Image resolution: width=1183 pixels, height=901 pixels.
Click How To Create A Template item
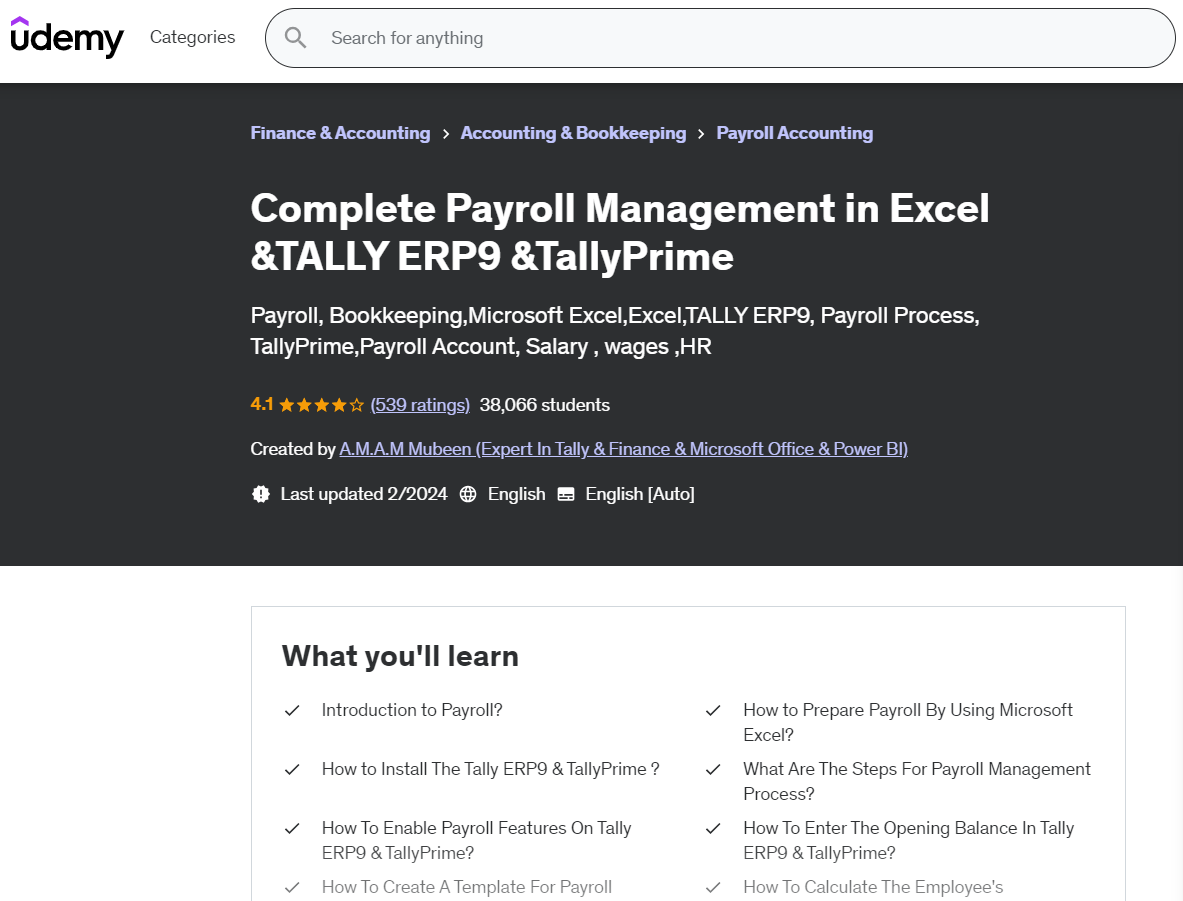pyautogui.click(x=466, y=887)
